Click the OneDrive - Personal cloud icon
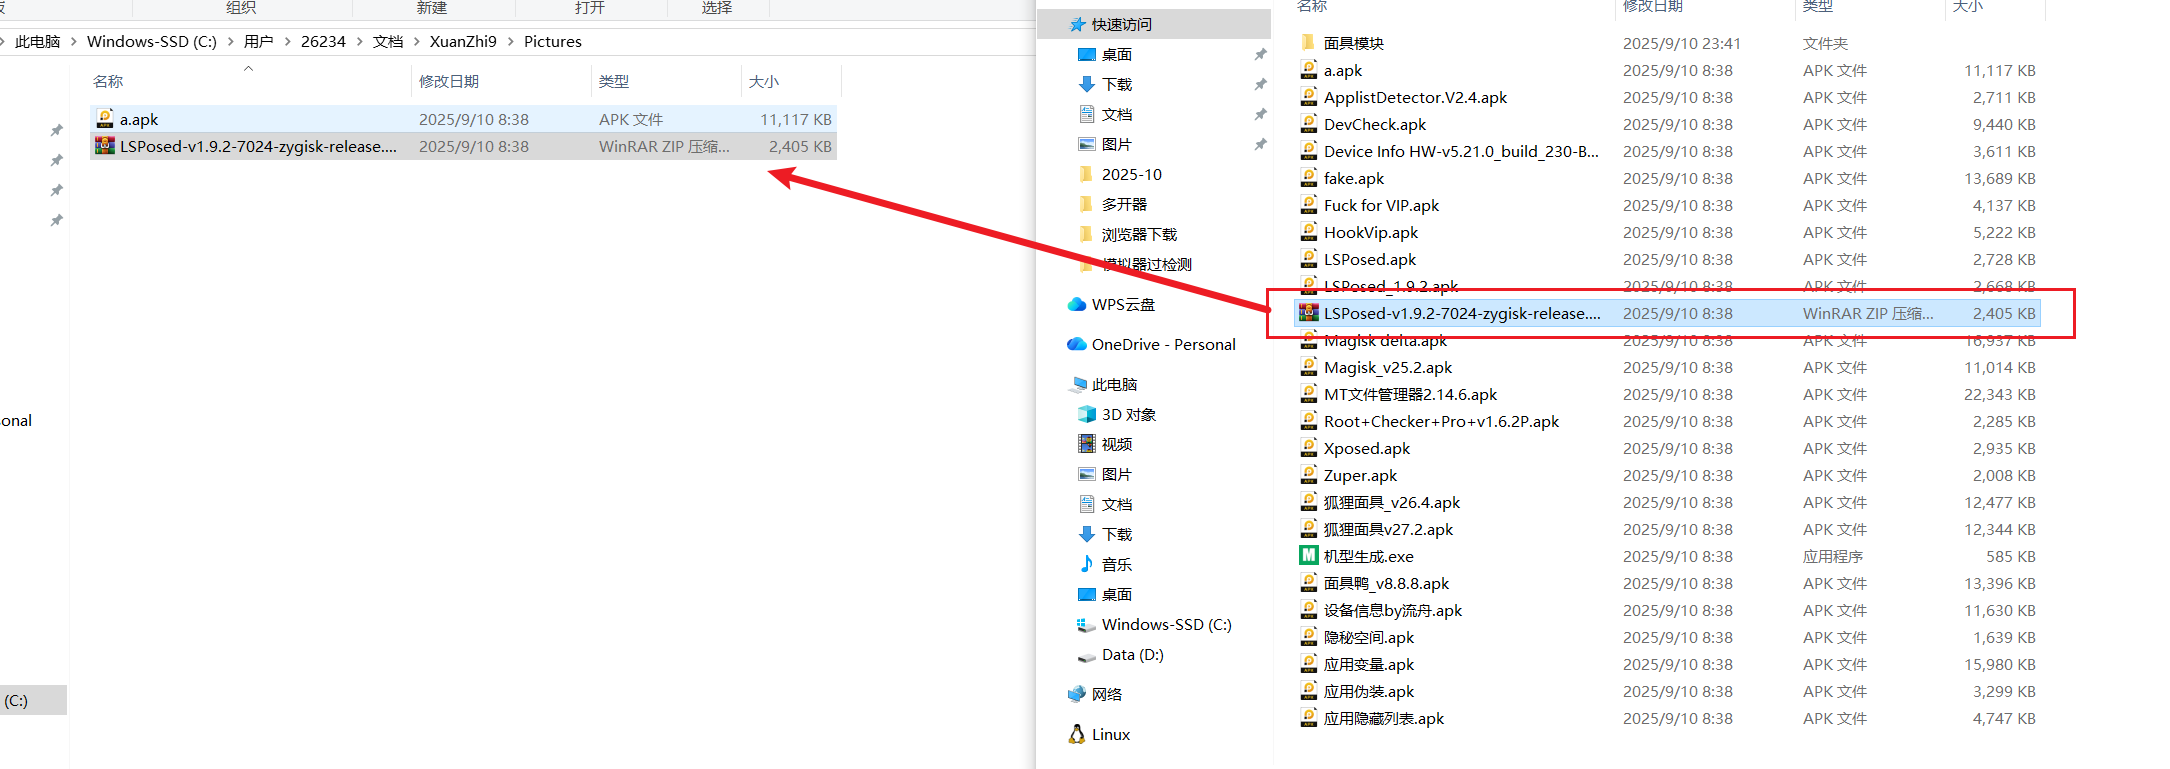Image resolution: width=2170 pixels, height=769 pixels. [x=1077, y=344]
